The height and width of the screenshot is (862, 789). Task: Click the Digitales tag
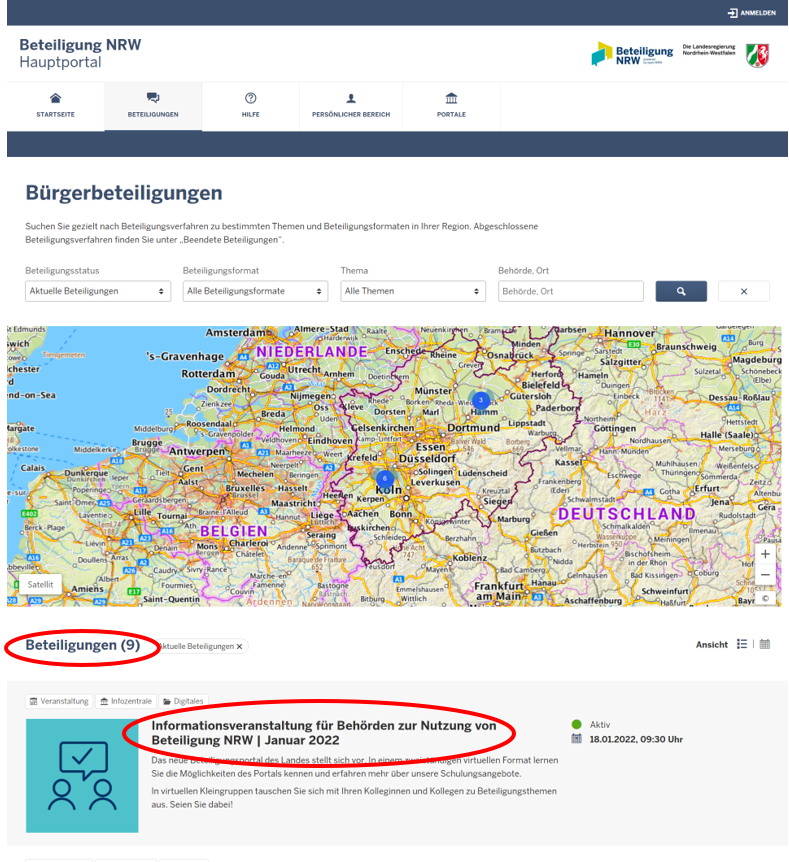[183, 701]
